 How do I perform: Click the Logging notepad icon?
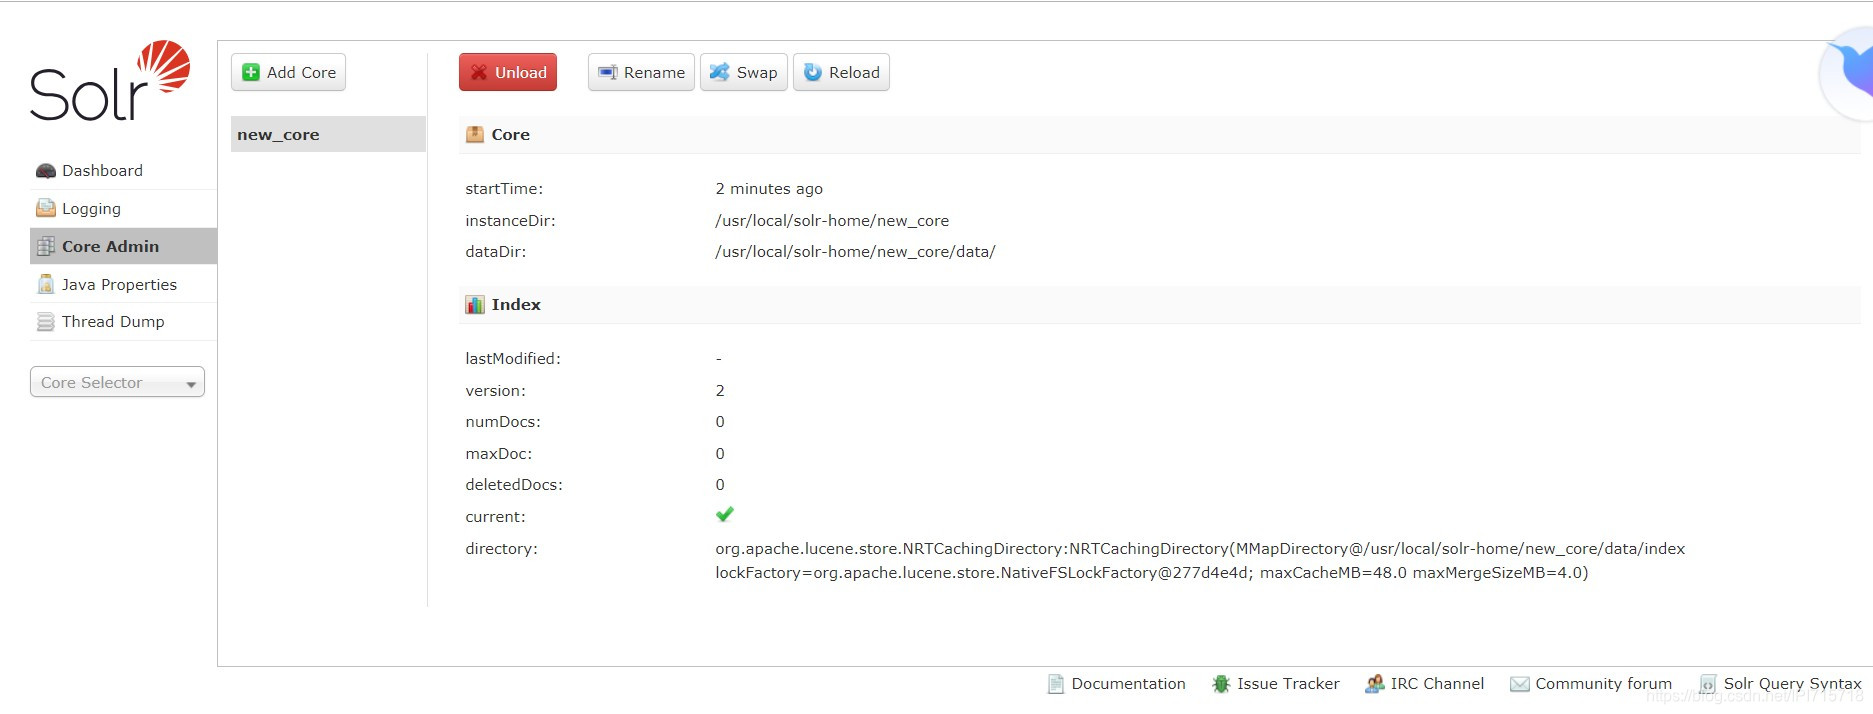tap(46, 208)
